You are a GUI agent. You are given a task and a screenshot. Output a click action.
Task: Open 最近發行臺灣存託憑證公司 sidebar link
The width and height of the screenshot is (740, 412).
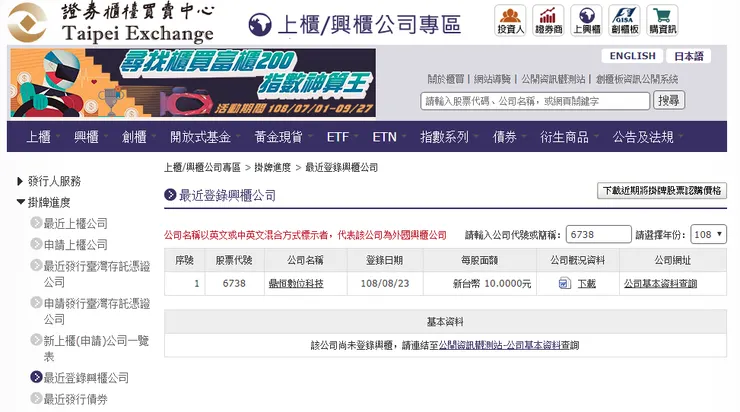pyautogui.click(x=97, y=274)
